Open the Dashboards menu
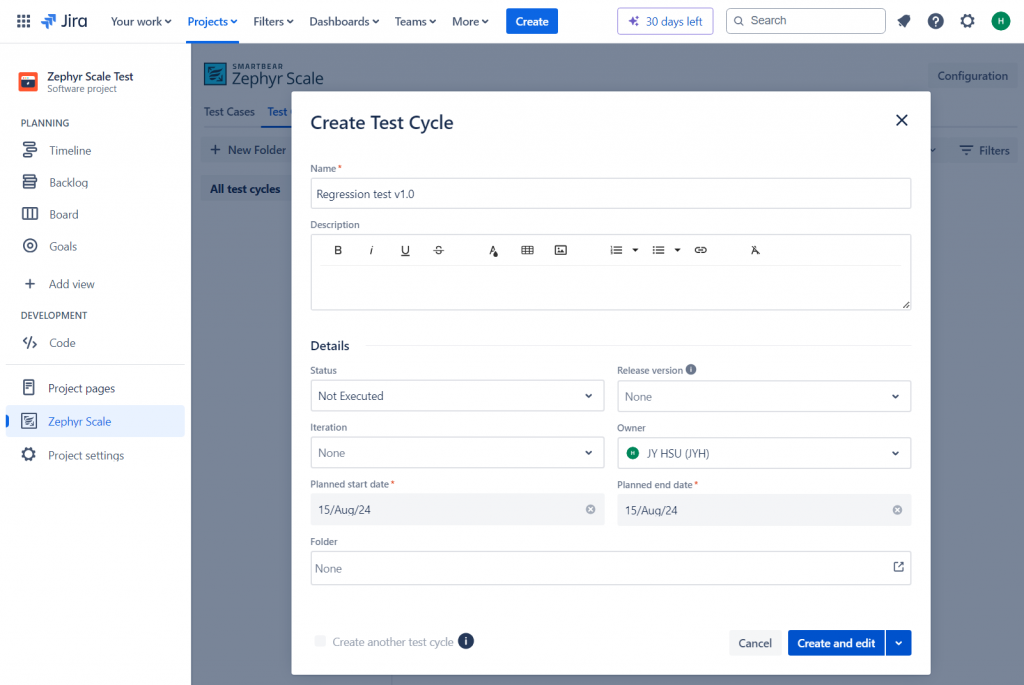Viewport: 1024px width, 685px height. click(x=344, y=22)
